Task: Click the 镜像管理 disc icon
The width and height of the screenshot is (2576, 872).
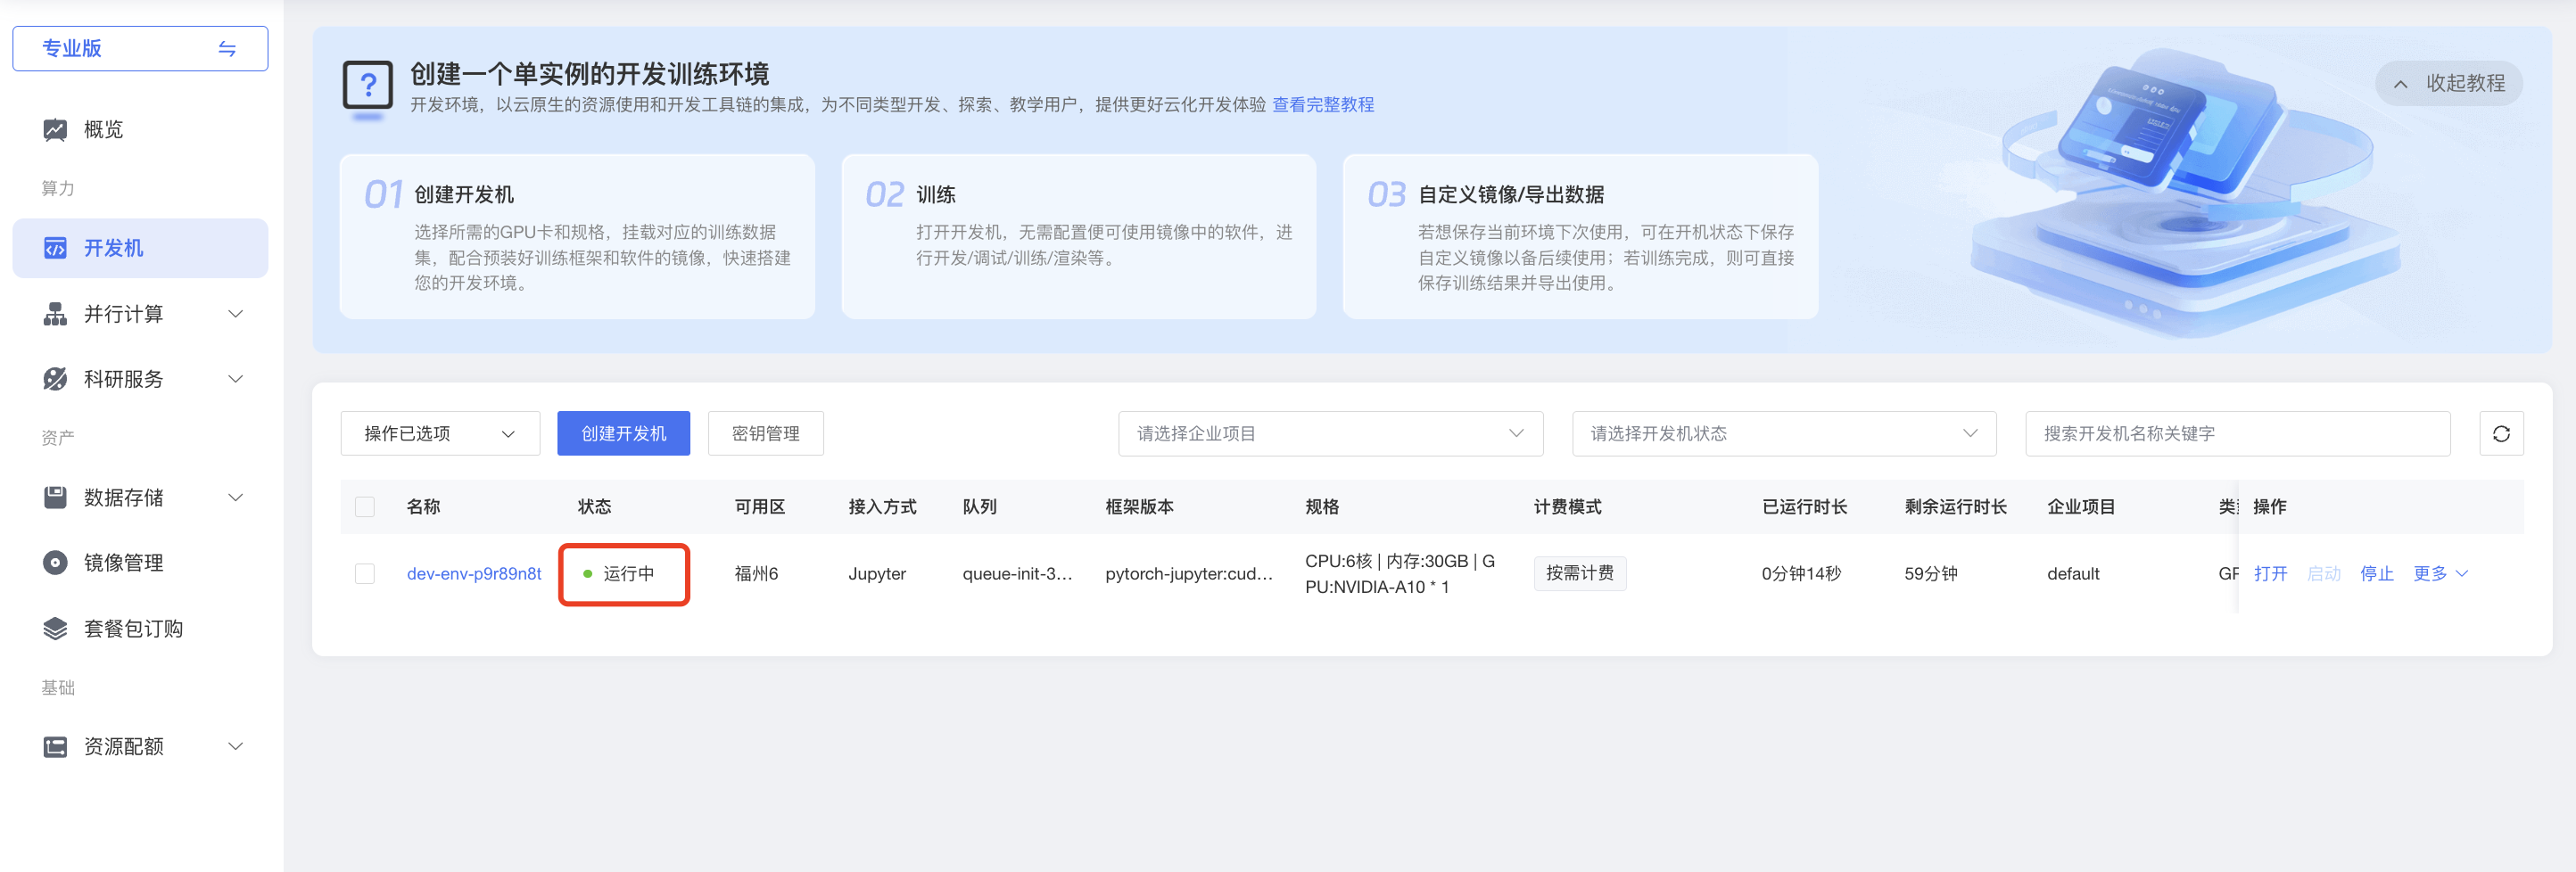Action: [x=55, y=563]
